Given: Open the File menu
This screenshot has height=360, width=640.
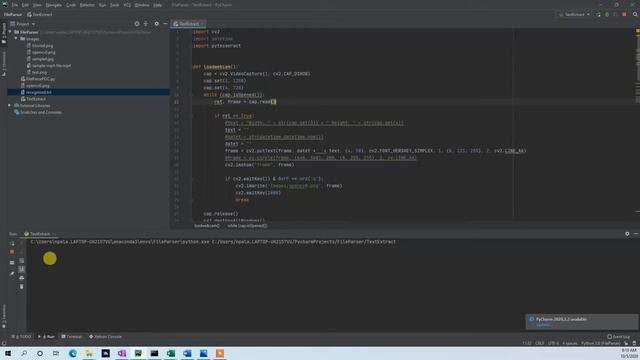Looking at the screenshot, I should [15, 5].
